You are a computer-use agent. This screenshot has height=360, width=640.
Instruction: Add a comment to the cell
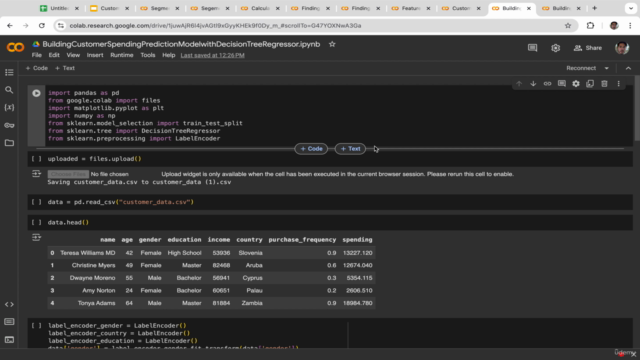click(562, 84)
